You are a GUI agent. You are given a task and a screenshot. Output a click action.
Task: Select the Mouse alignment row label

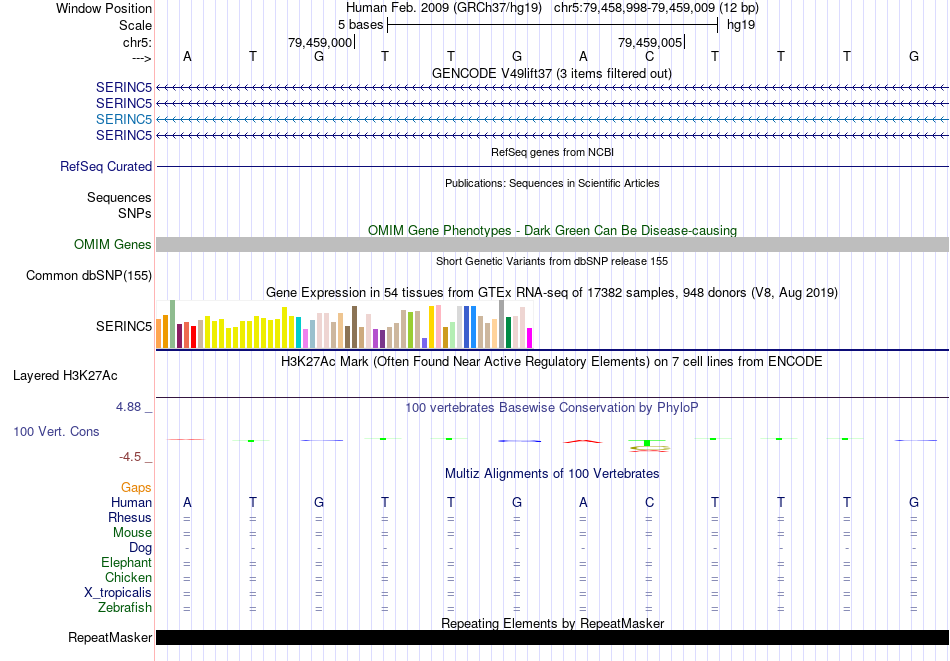click(132, 533)
